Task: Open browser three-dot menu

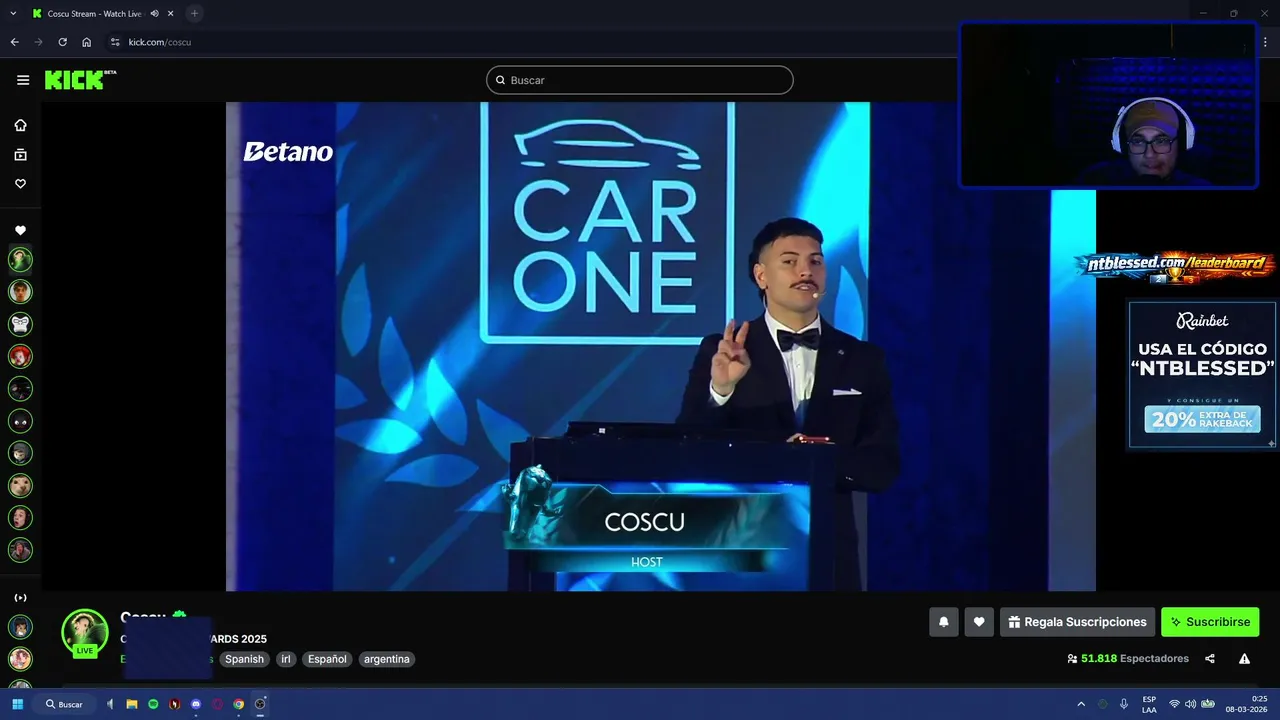Action: [x=1266, y=42]
